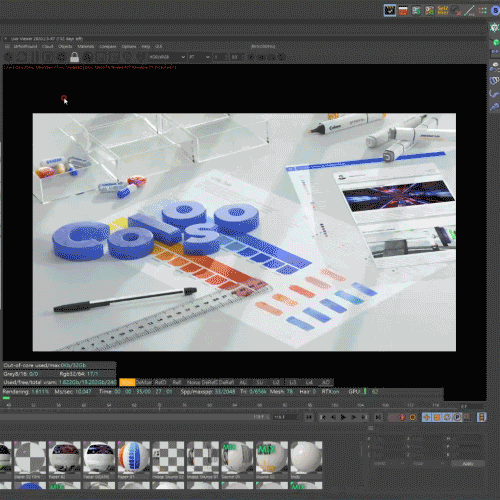Screen dimensions: 500x500
Task: Open the HDR/sRGB color space dropdown
Action: tap(166, 57)
